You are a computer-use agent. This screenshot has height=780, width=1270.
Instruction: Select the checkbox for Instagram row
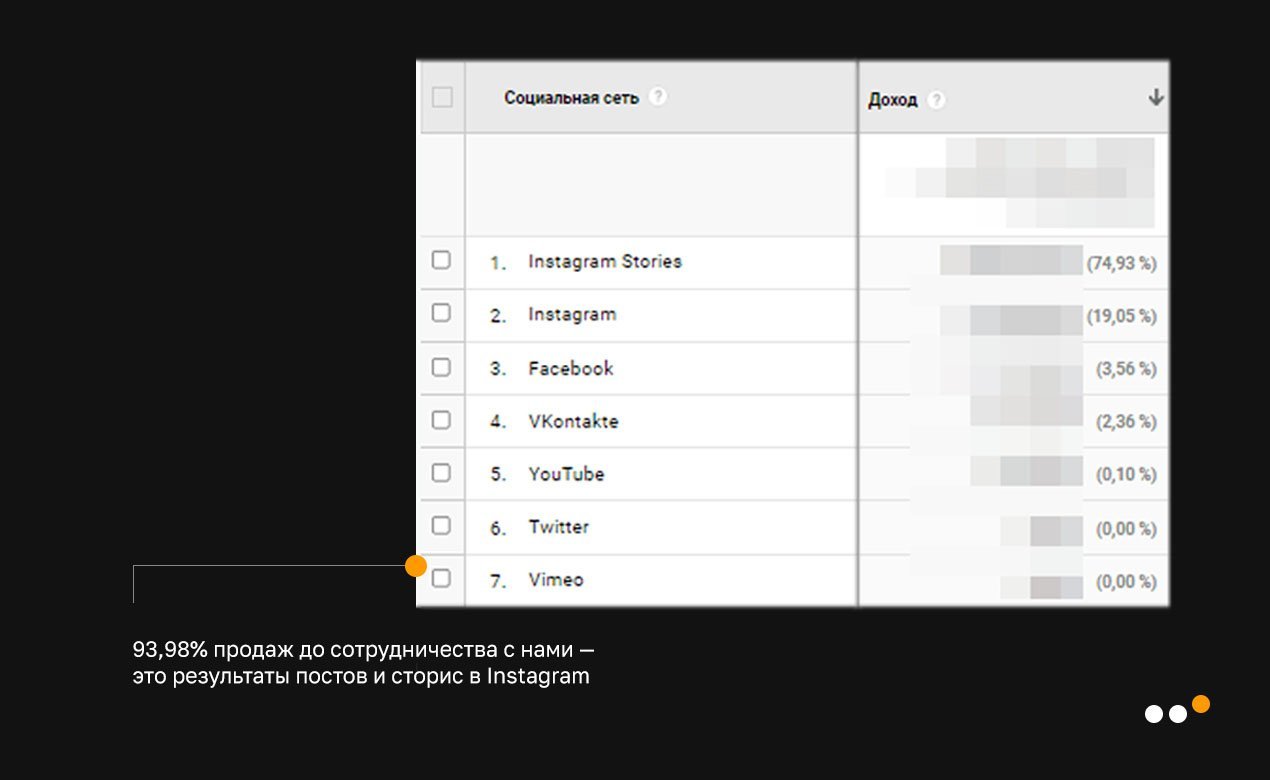click(x=441, y=313)
